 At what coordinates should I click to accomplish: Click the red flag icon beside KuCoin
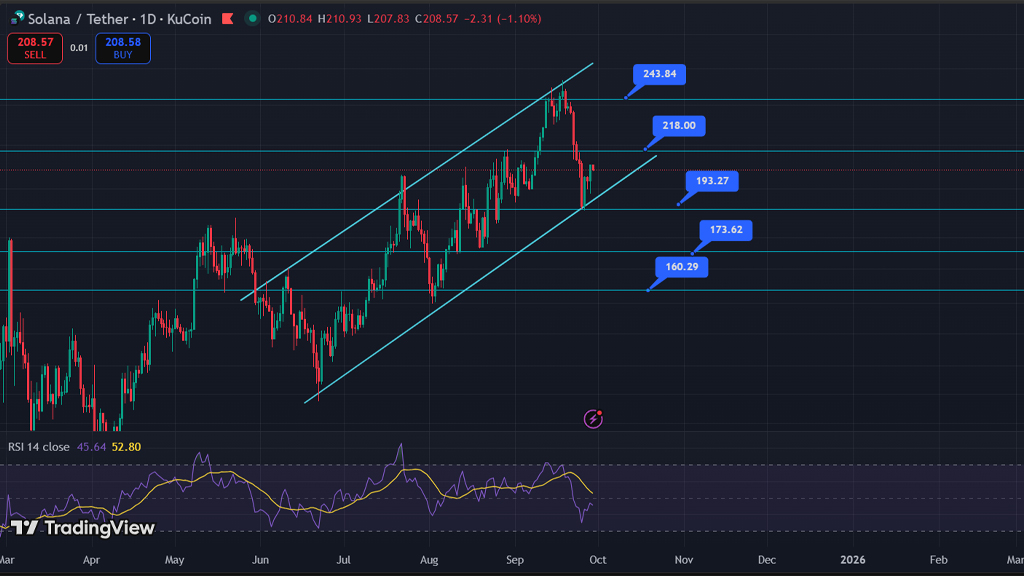point(227,18)
